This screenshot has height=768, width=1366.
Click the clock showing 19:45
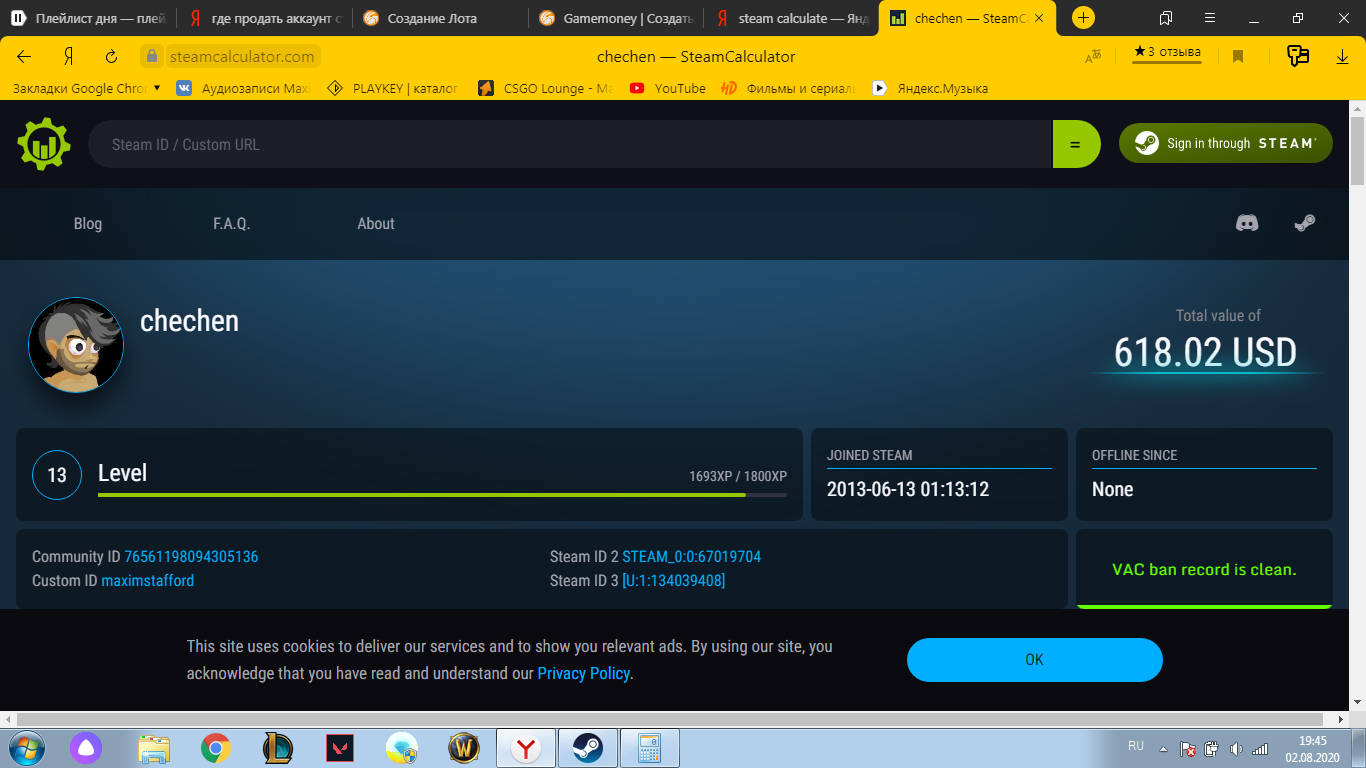[1313, 740]
